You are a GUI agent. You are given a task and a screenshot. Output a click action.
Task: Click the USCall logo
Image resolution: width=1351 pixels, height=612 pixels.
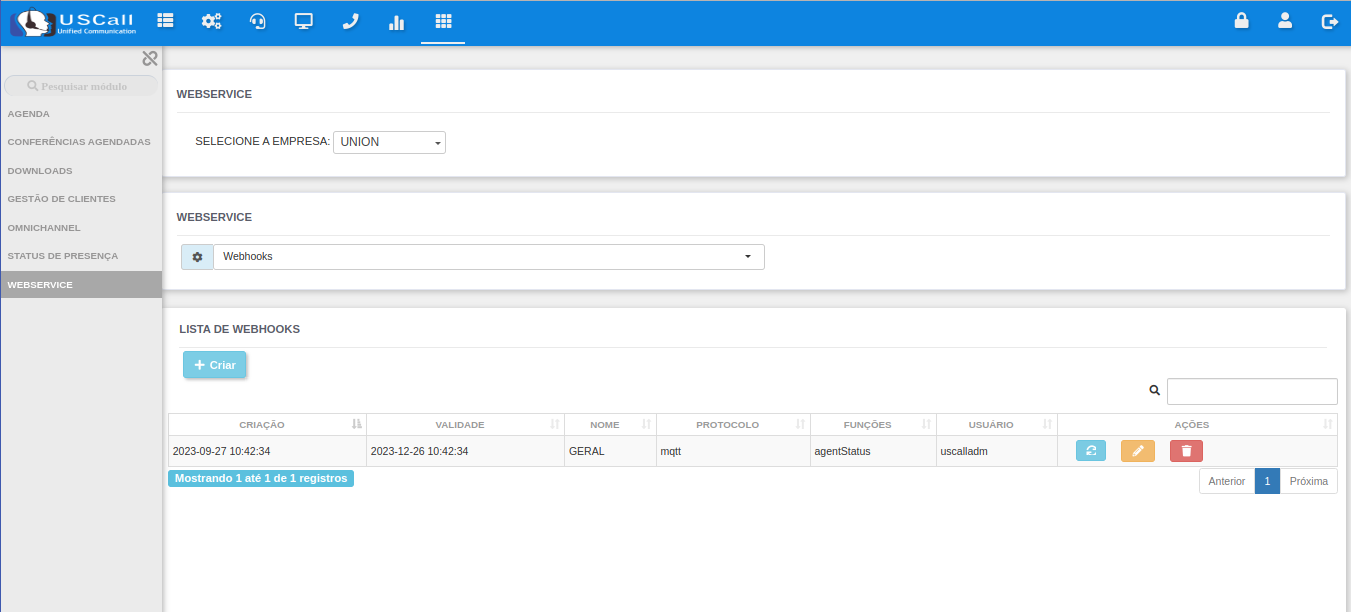click(x=72, y=22)
